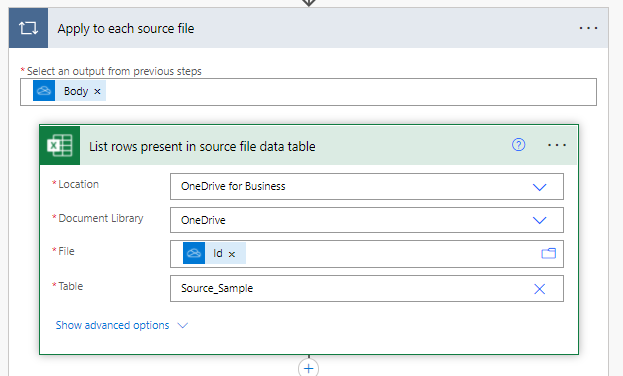Open the file picker folder icon
623x376 pixels.
pyautogui.click(x=548, y=253)
